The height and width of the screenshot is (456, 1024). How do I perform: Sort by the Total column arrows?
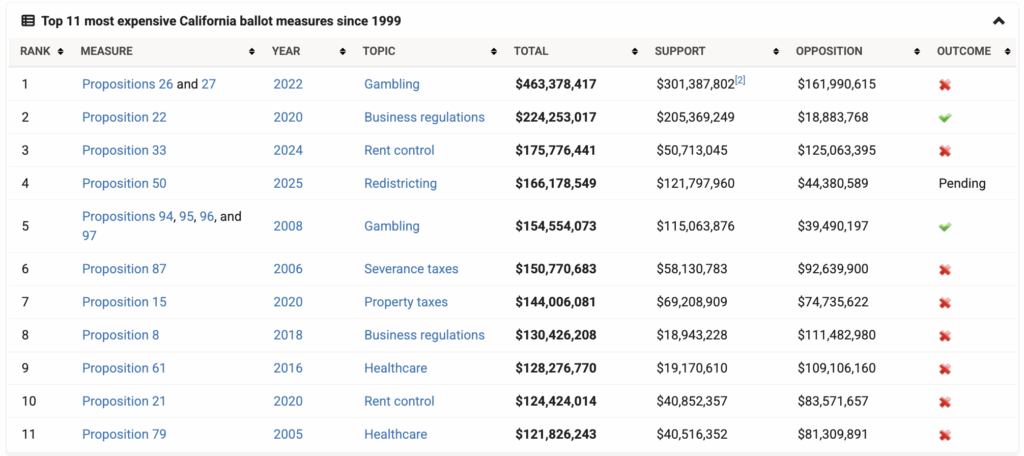point(635,51)
